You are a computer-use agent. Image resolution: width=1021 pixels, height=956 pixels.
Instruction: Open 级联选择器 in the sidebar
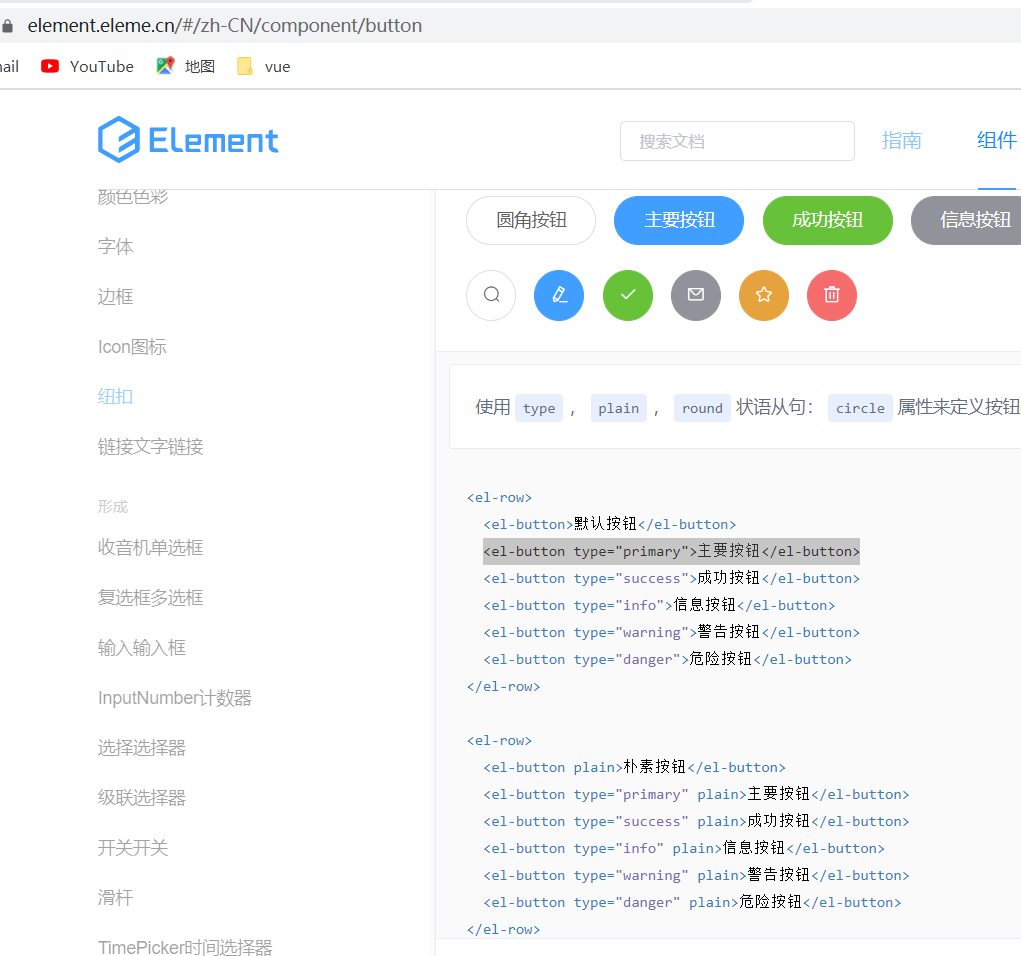141,797
